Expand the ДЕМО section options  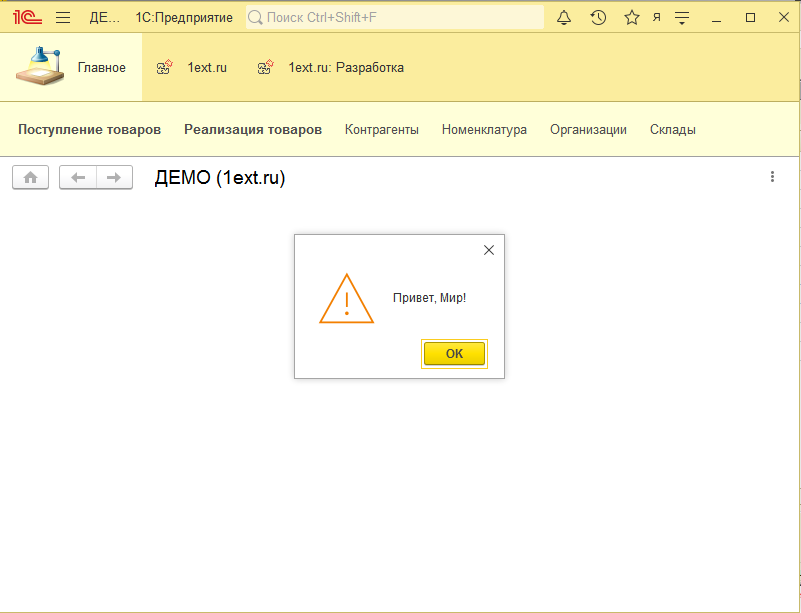107,17
